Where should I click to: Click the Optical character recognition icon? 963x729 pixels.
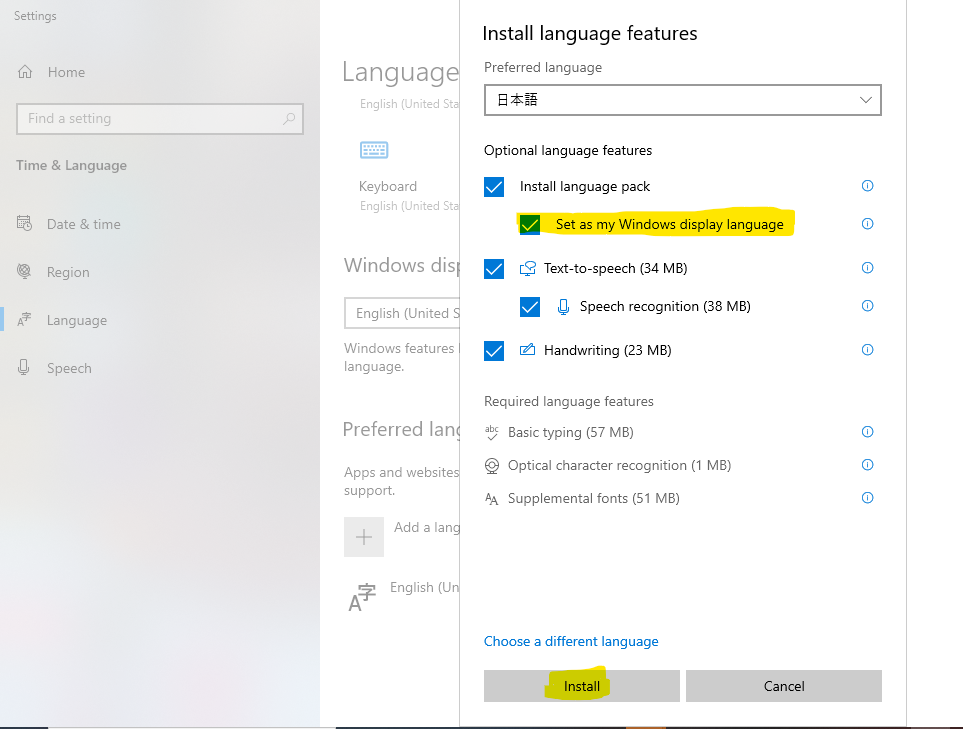pyautogui.click(x=492, y=466)
